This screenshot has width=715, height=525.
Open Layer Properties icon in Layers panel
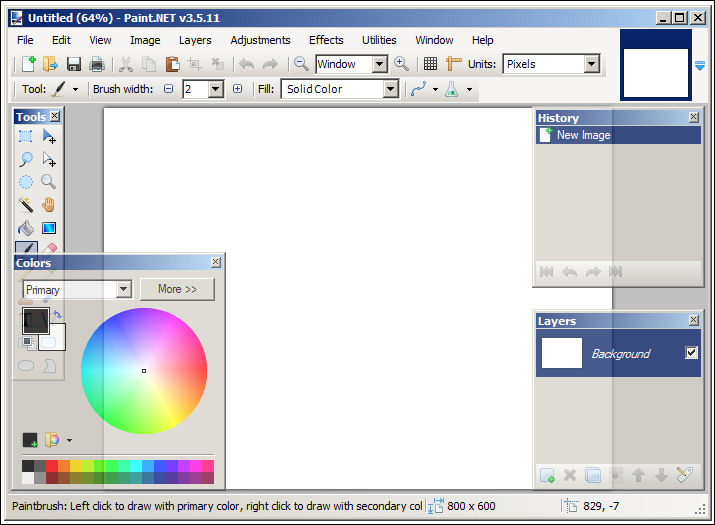[684, 475]
